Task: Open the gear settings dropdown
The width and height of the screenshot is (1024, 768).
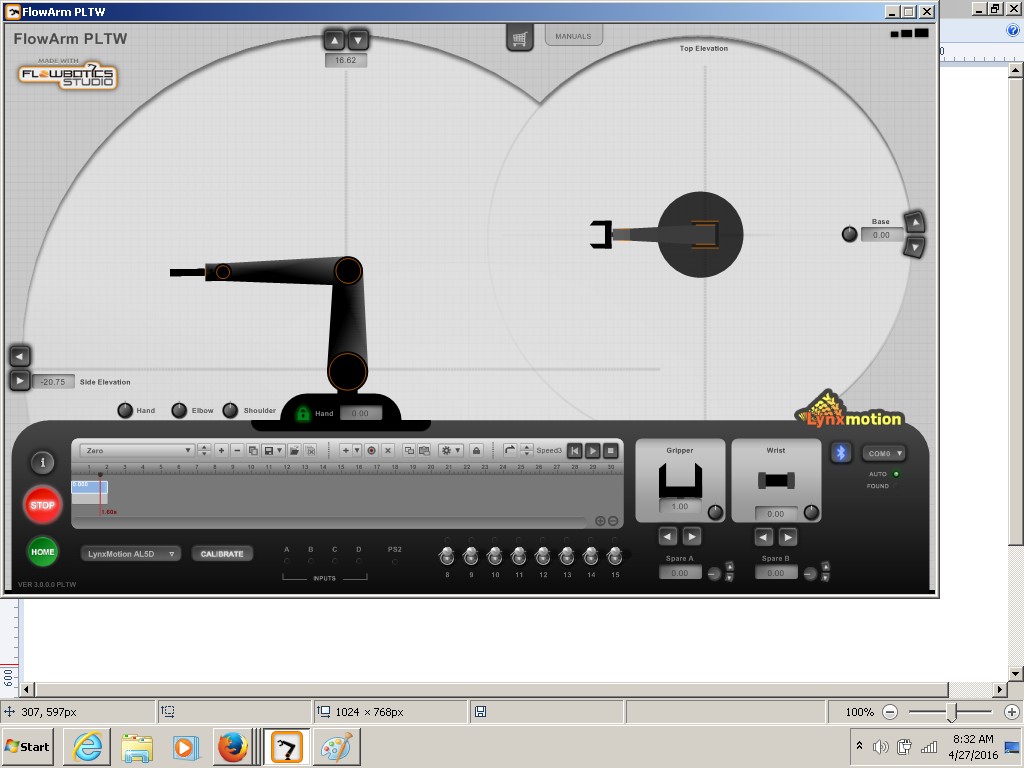Action: tap(451, 451)
